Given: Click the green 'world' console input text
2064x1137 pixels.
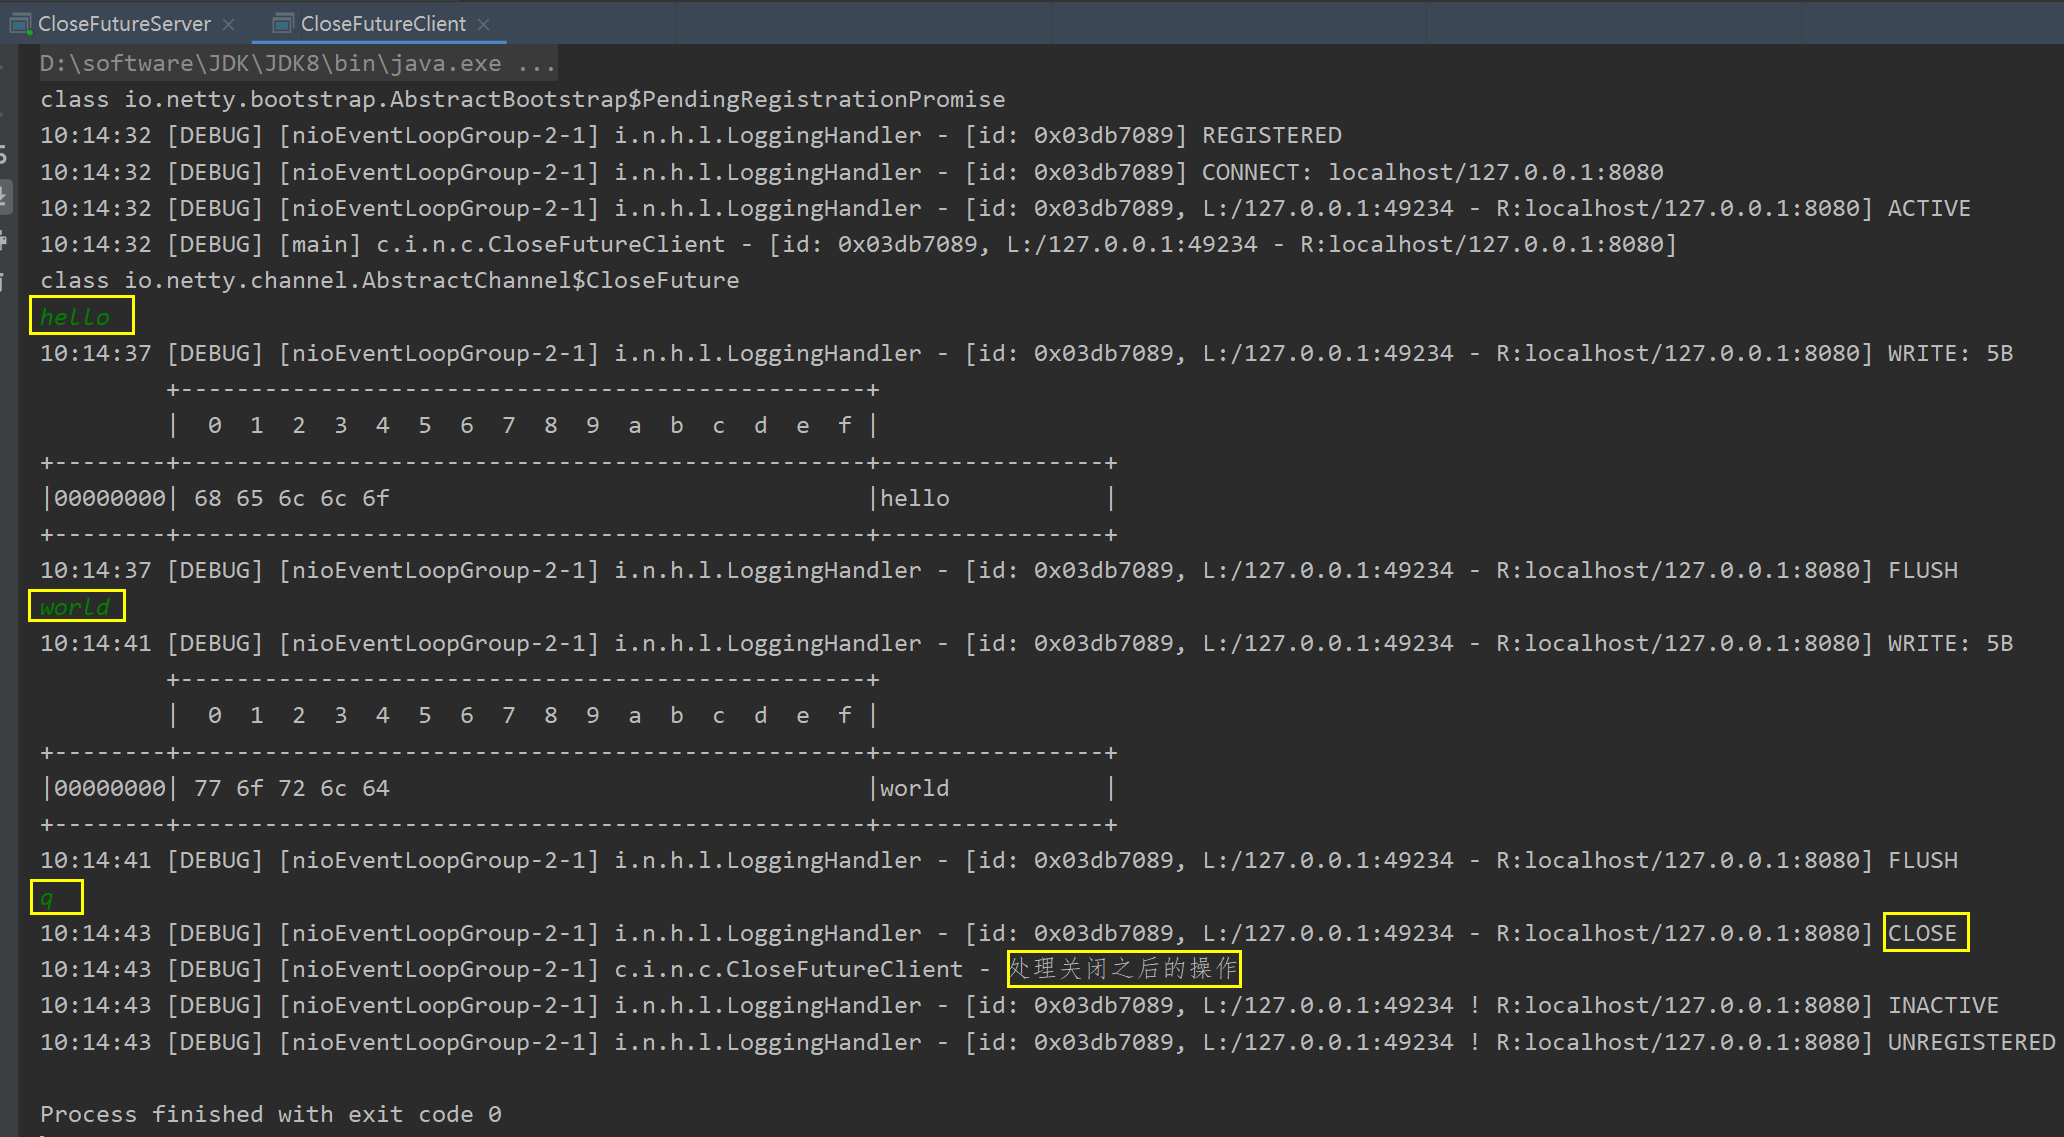Looking at the screenshot, I should point(75,607).
